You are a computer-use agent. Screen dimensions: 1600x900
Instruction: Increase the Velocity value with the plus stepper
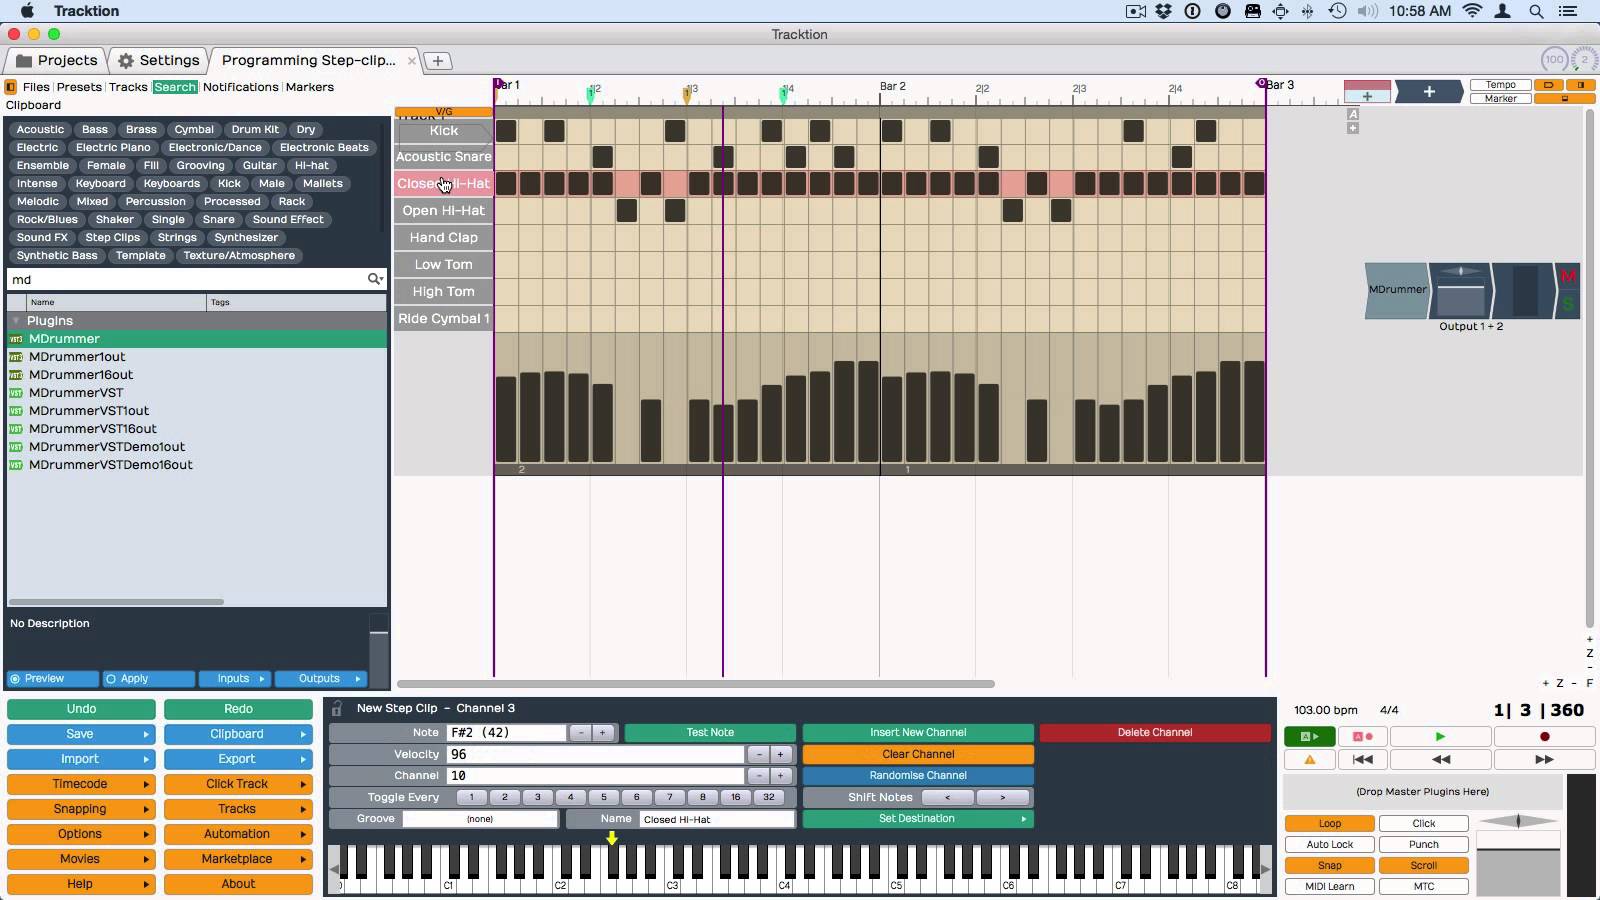point(780,754)
